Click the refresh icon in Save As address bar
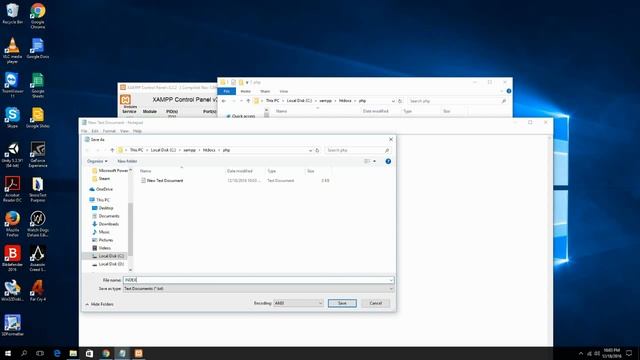 (x=317, y=150)
